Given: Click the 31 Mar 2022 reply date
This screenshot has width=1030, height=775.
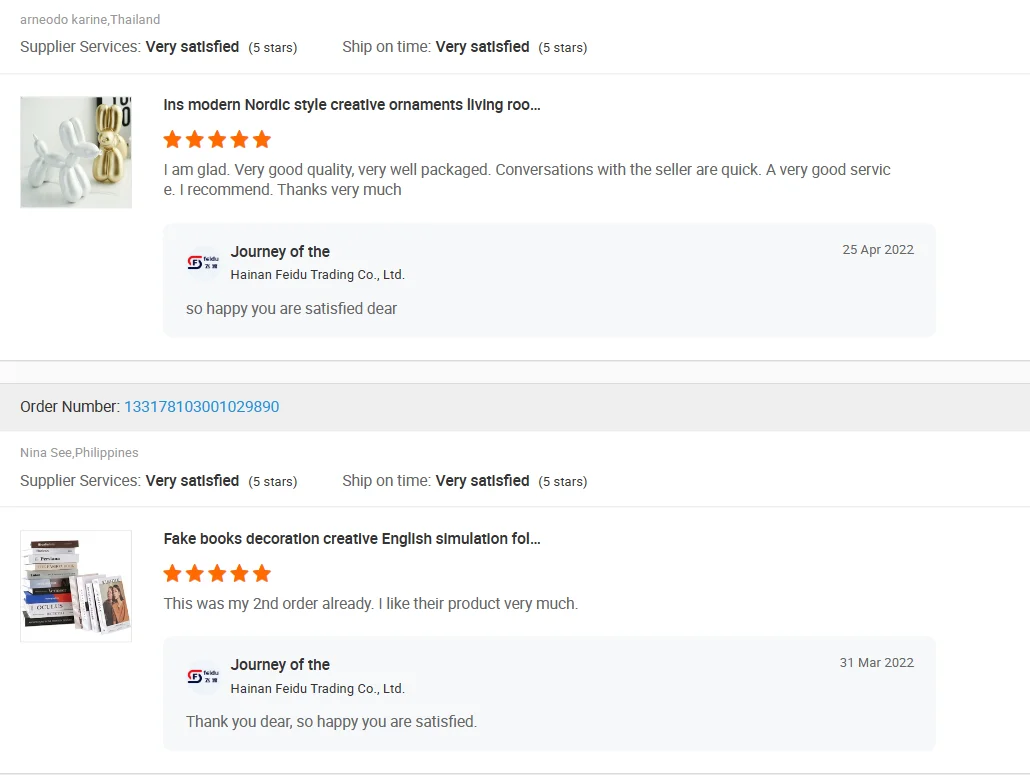Looking at the screenshot, I should pyautogui.click(x=876, y=663).
